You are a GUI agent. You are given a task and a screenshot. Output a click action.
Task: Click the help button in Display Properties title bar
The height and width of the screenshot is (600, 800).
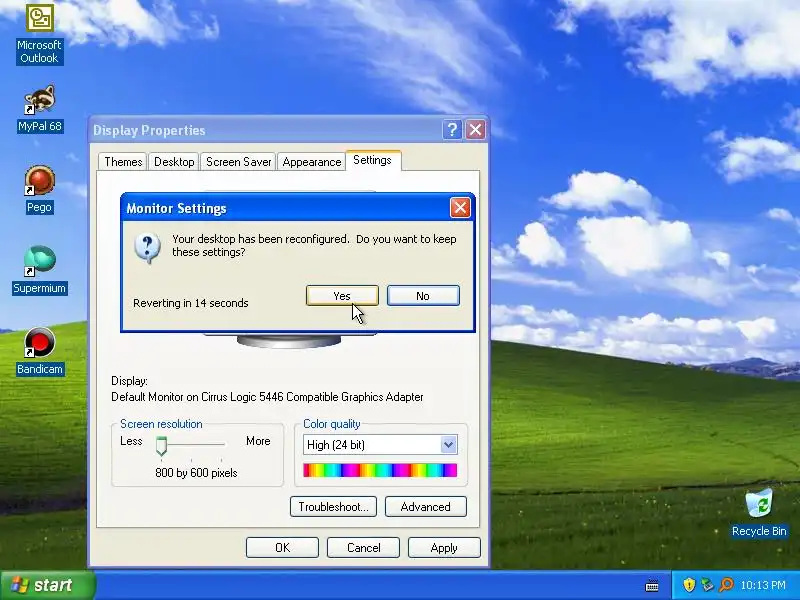tap(452, 130)
